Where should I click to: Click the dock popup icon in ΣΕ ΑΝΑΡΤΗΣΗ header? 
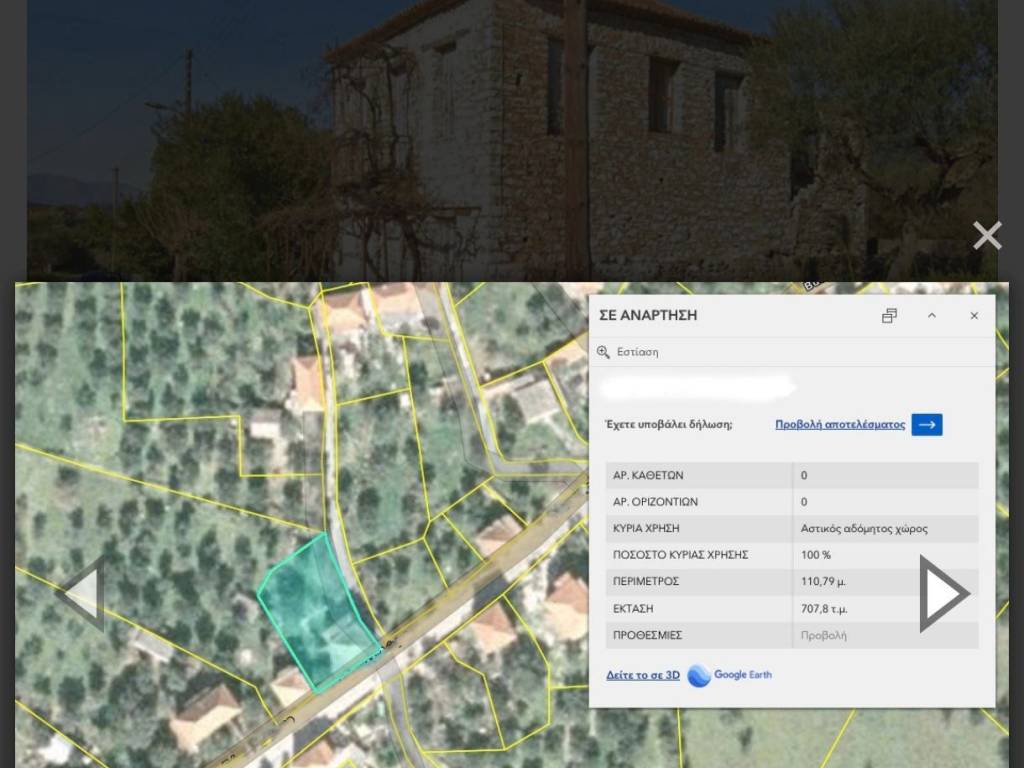pos(889,316)
